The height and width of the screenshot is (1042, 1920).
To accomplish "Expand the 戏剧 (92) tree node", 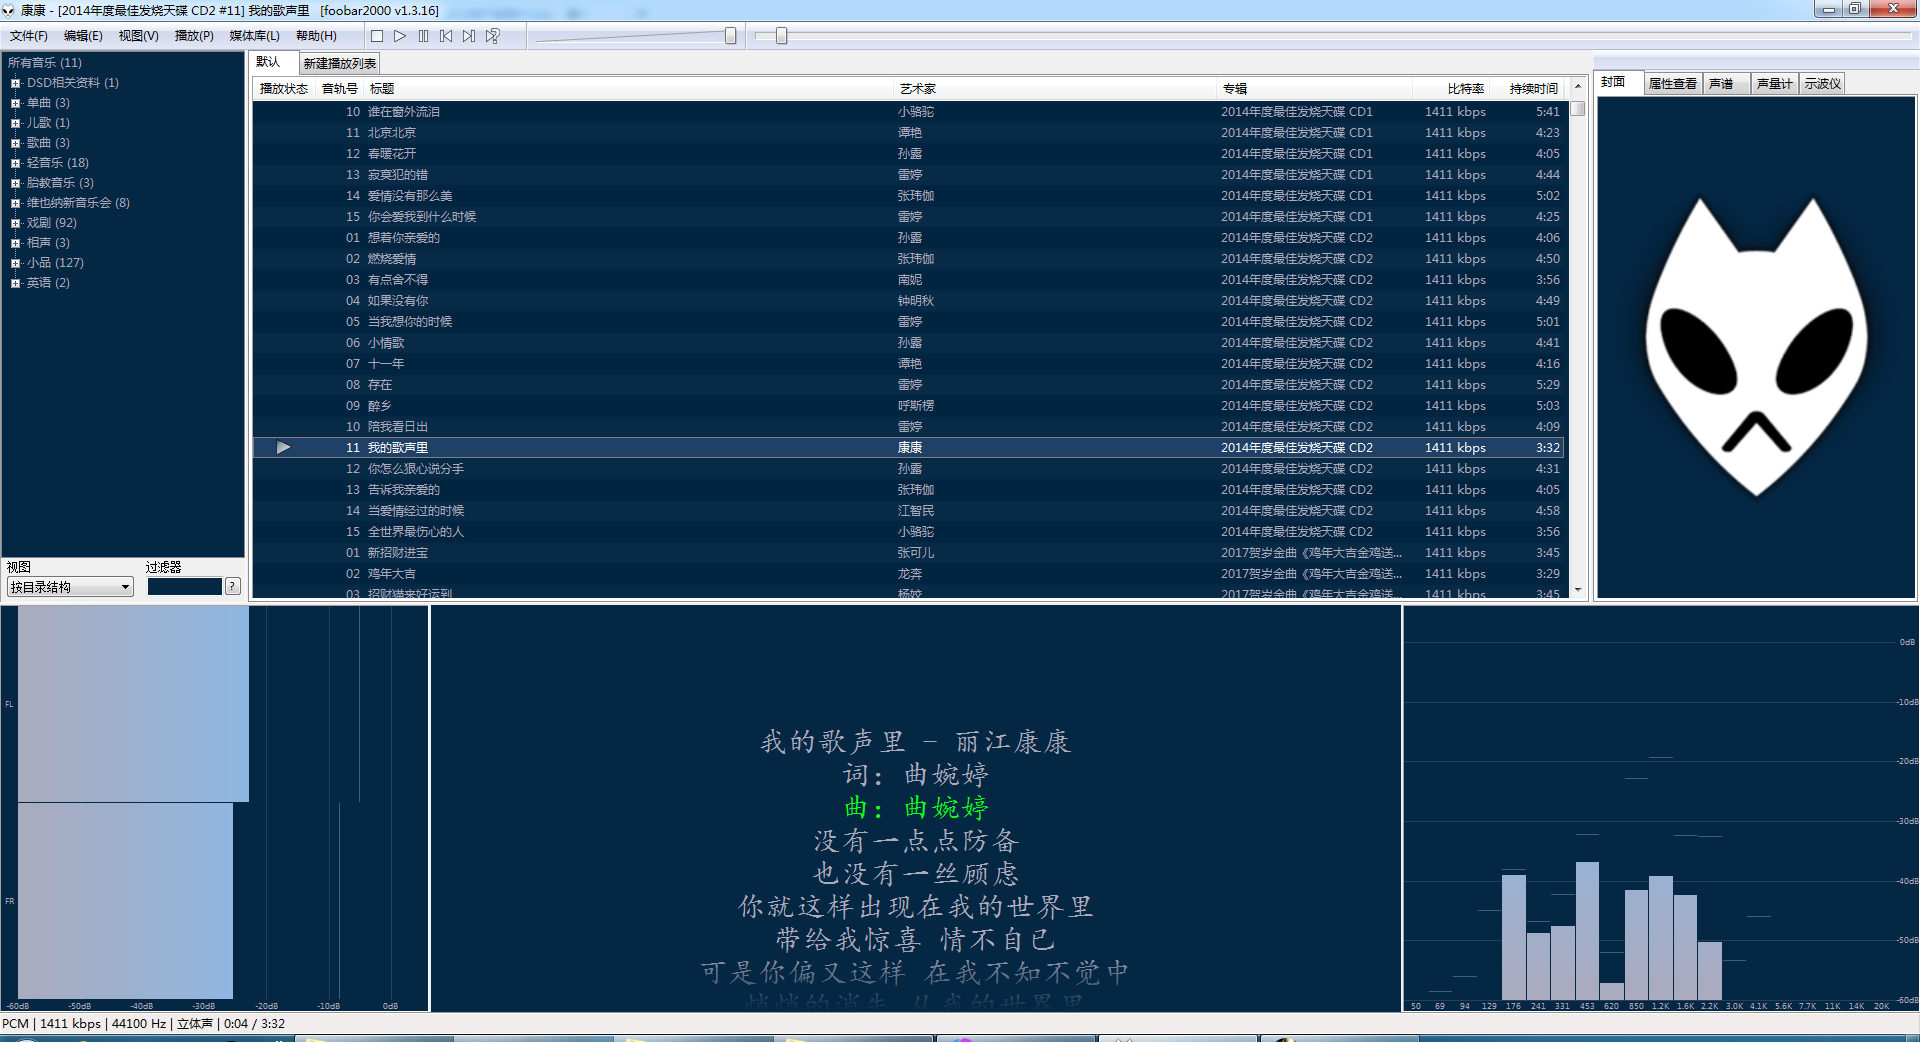I will tap(15, 223).
